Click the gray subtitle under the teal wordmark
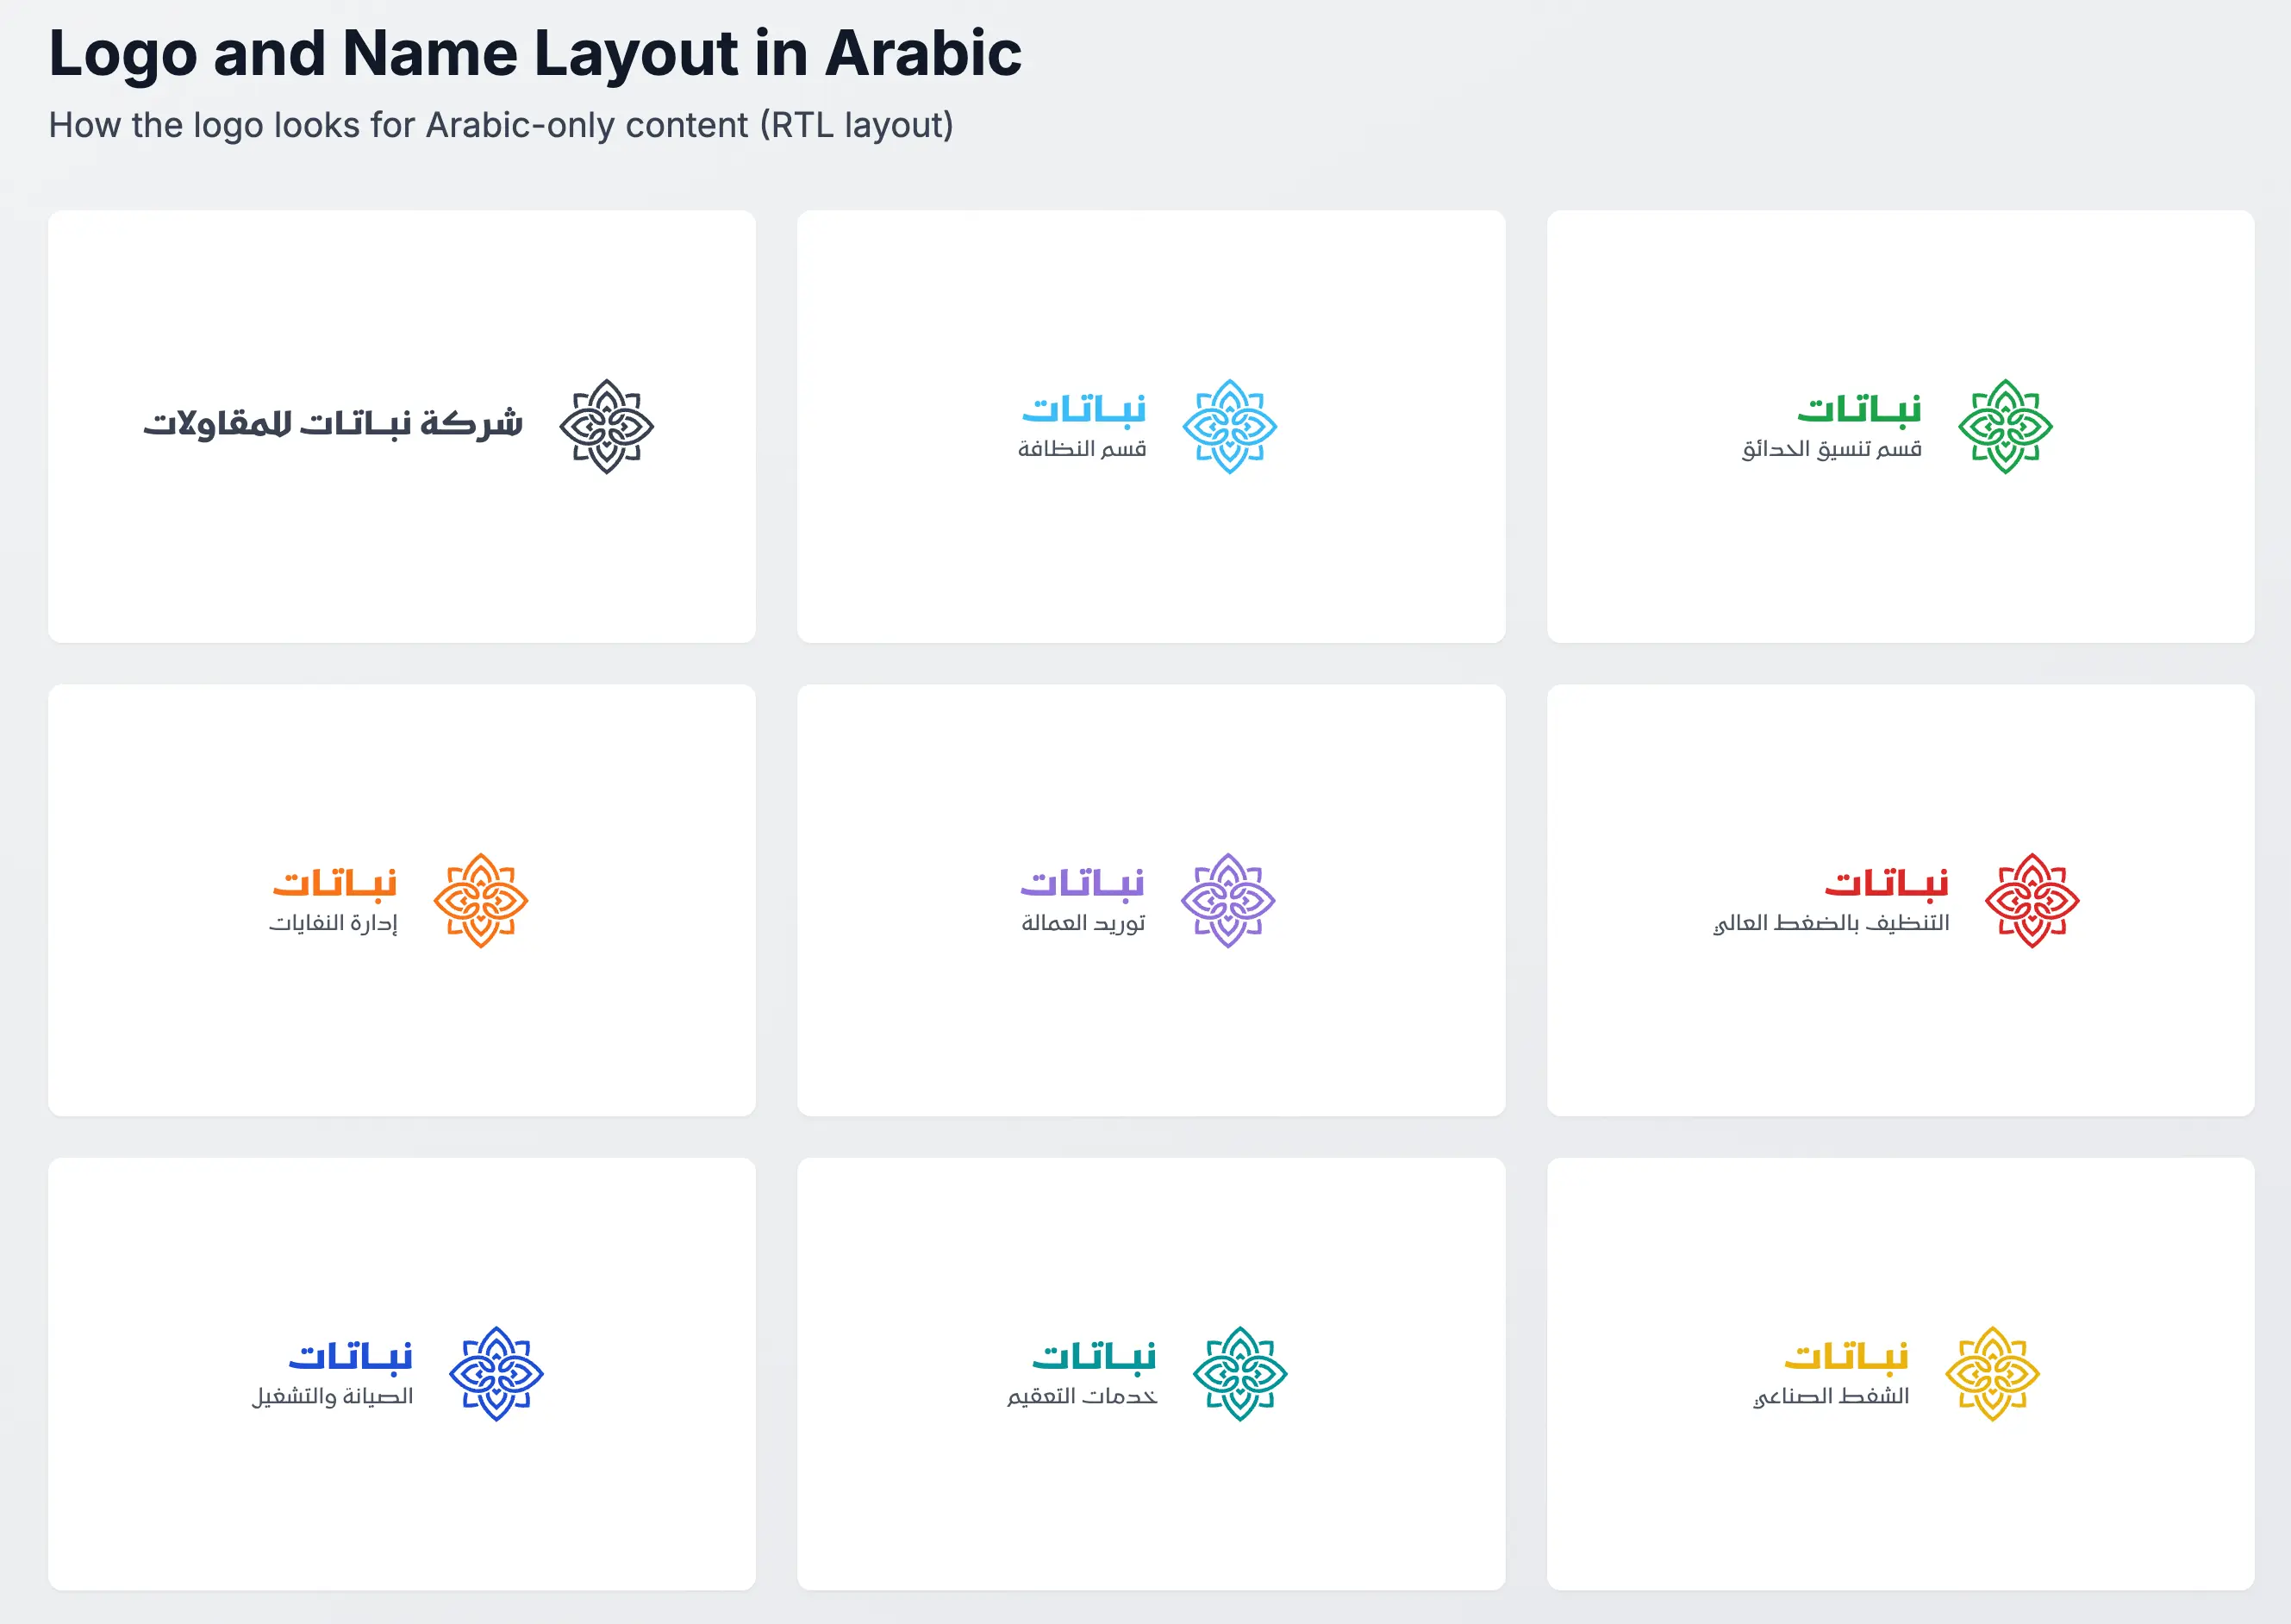The width and height of the screenshot is (2291, 1624). pos(1081,1396)
